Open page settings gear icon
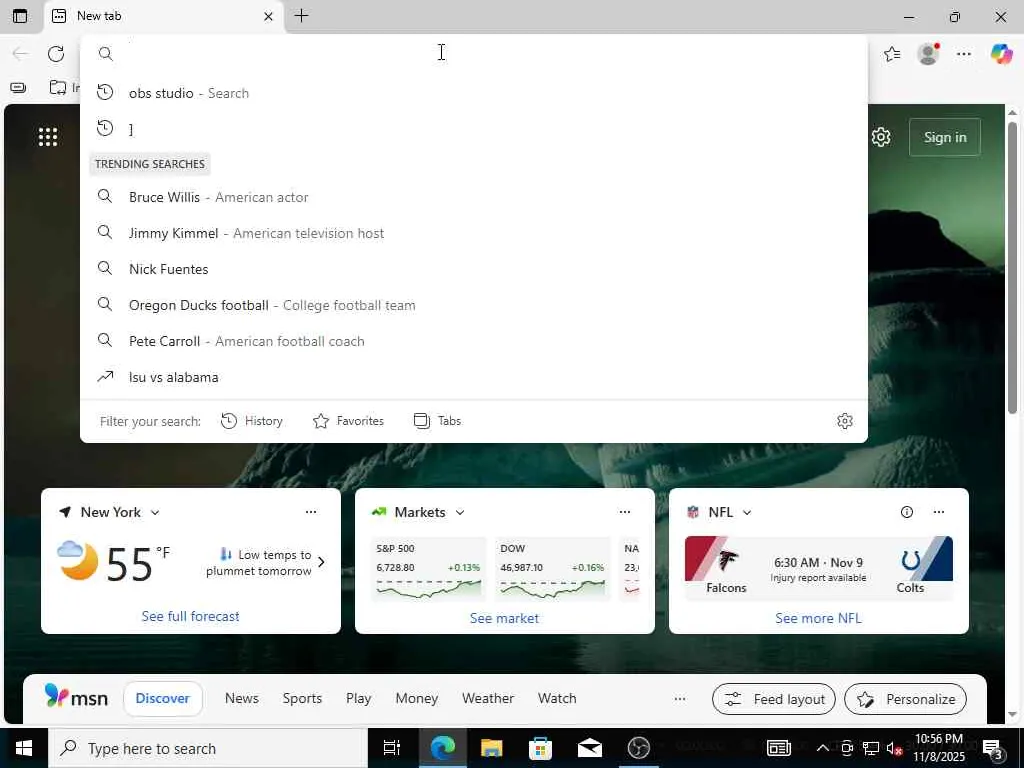This screenshot has width=1024, height=768. (881, 137)
